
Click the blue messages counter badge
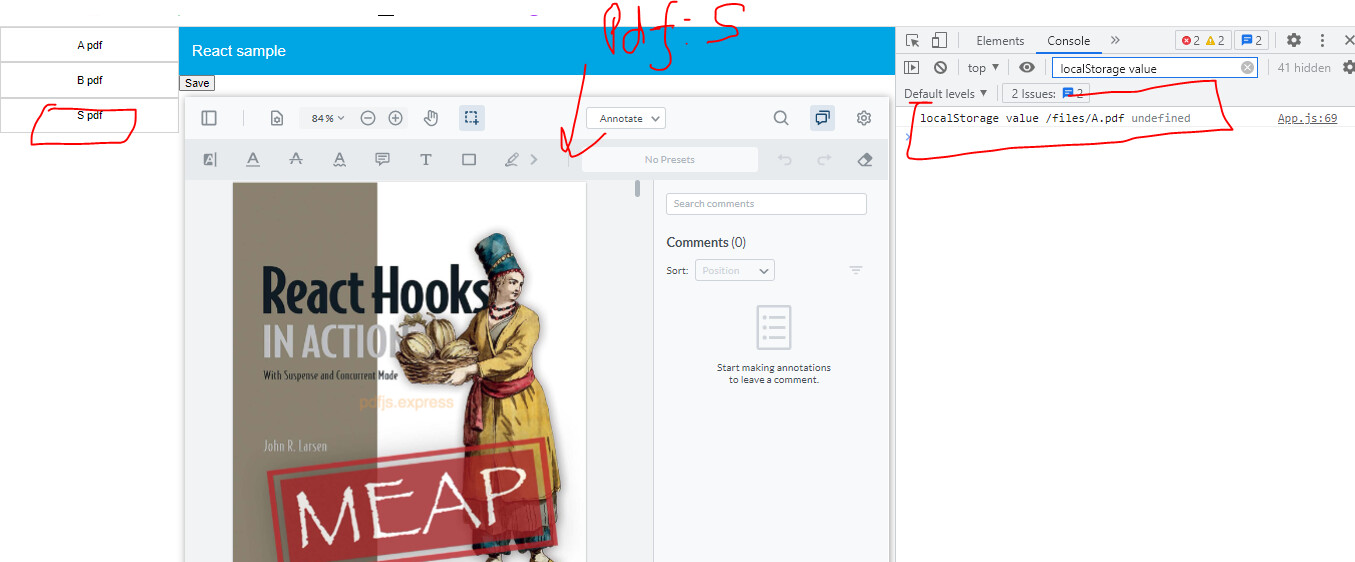pyautogui.click(x=1251, y=40)
